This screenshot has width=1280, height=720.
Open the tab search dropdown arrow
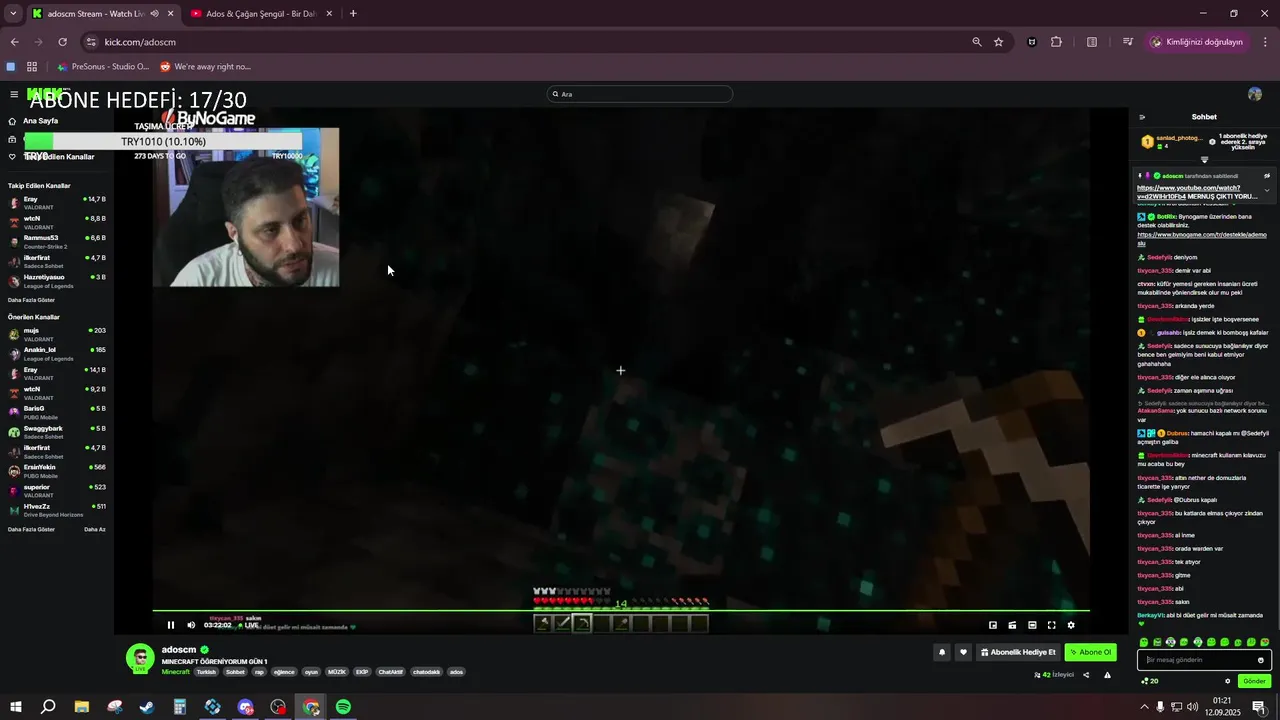click(x=13, y=14)
